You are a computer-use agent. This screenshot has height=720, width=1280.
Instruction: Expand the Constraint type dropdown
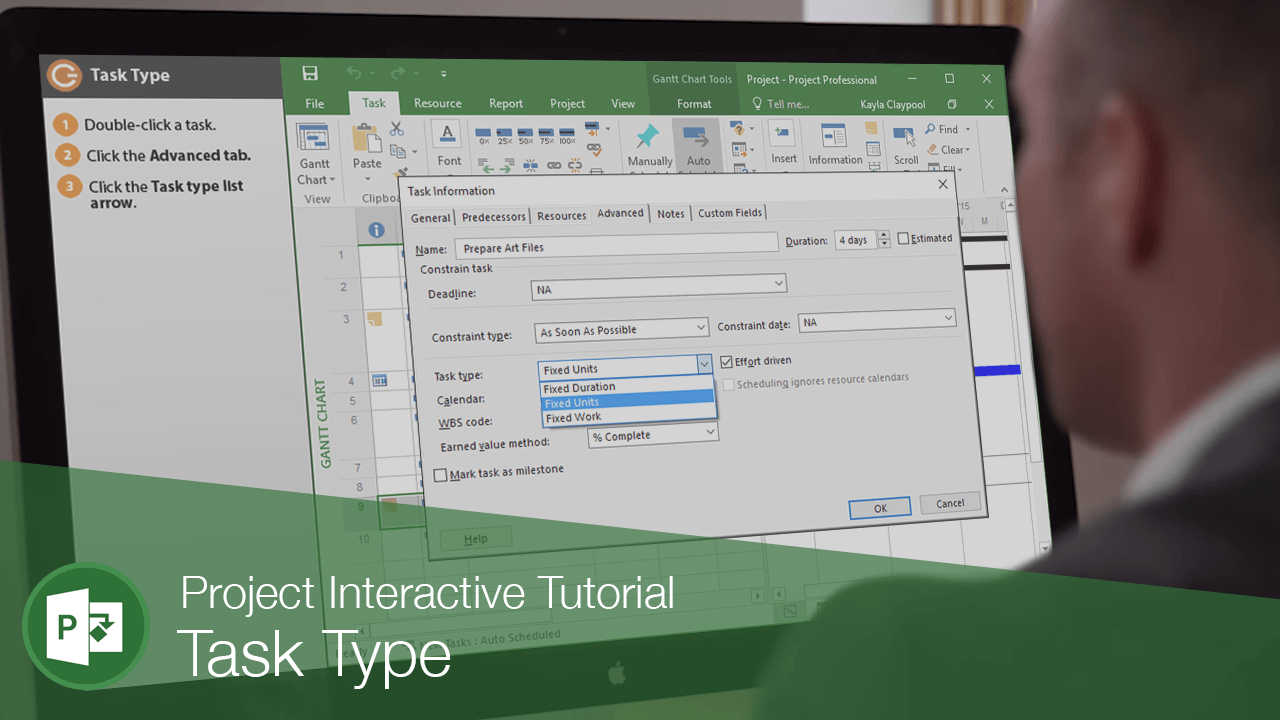(x=700, y=328)
